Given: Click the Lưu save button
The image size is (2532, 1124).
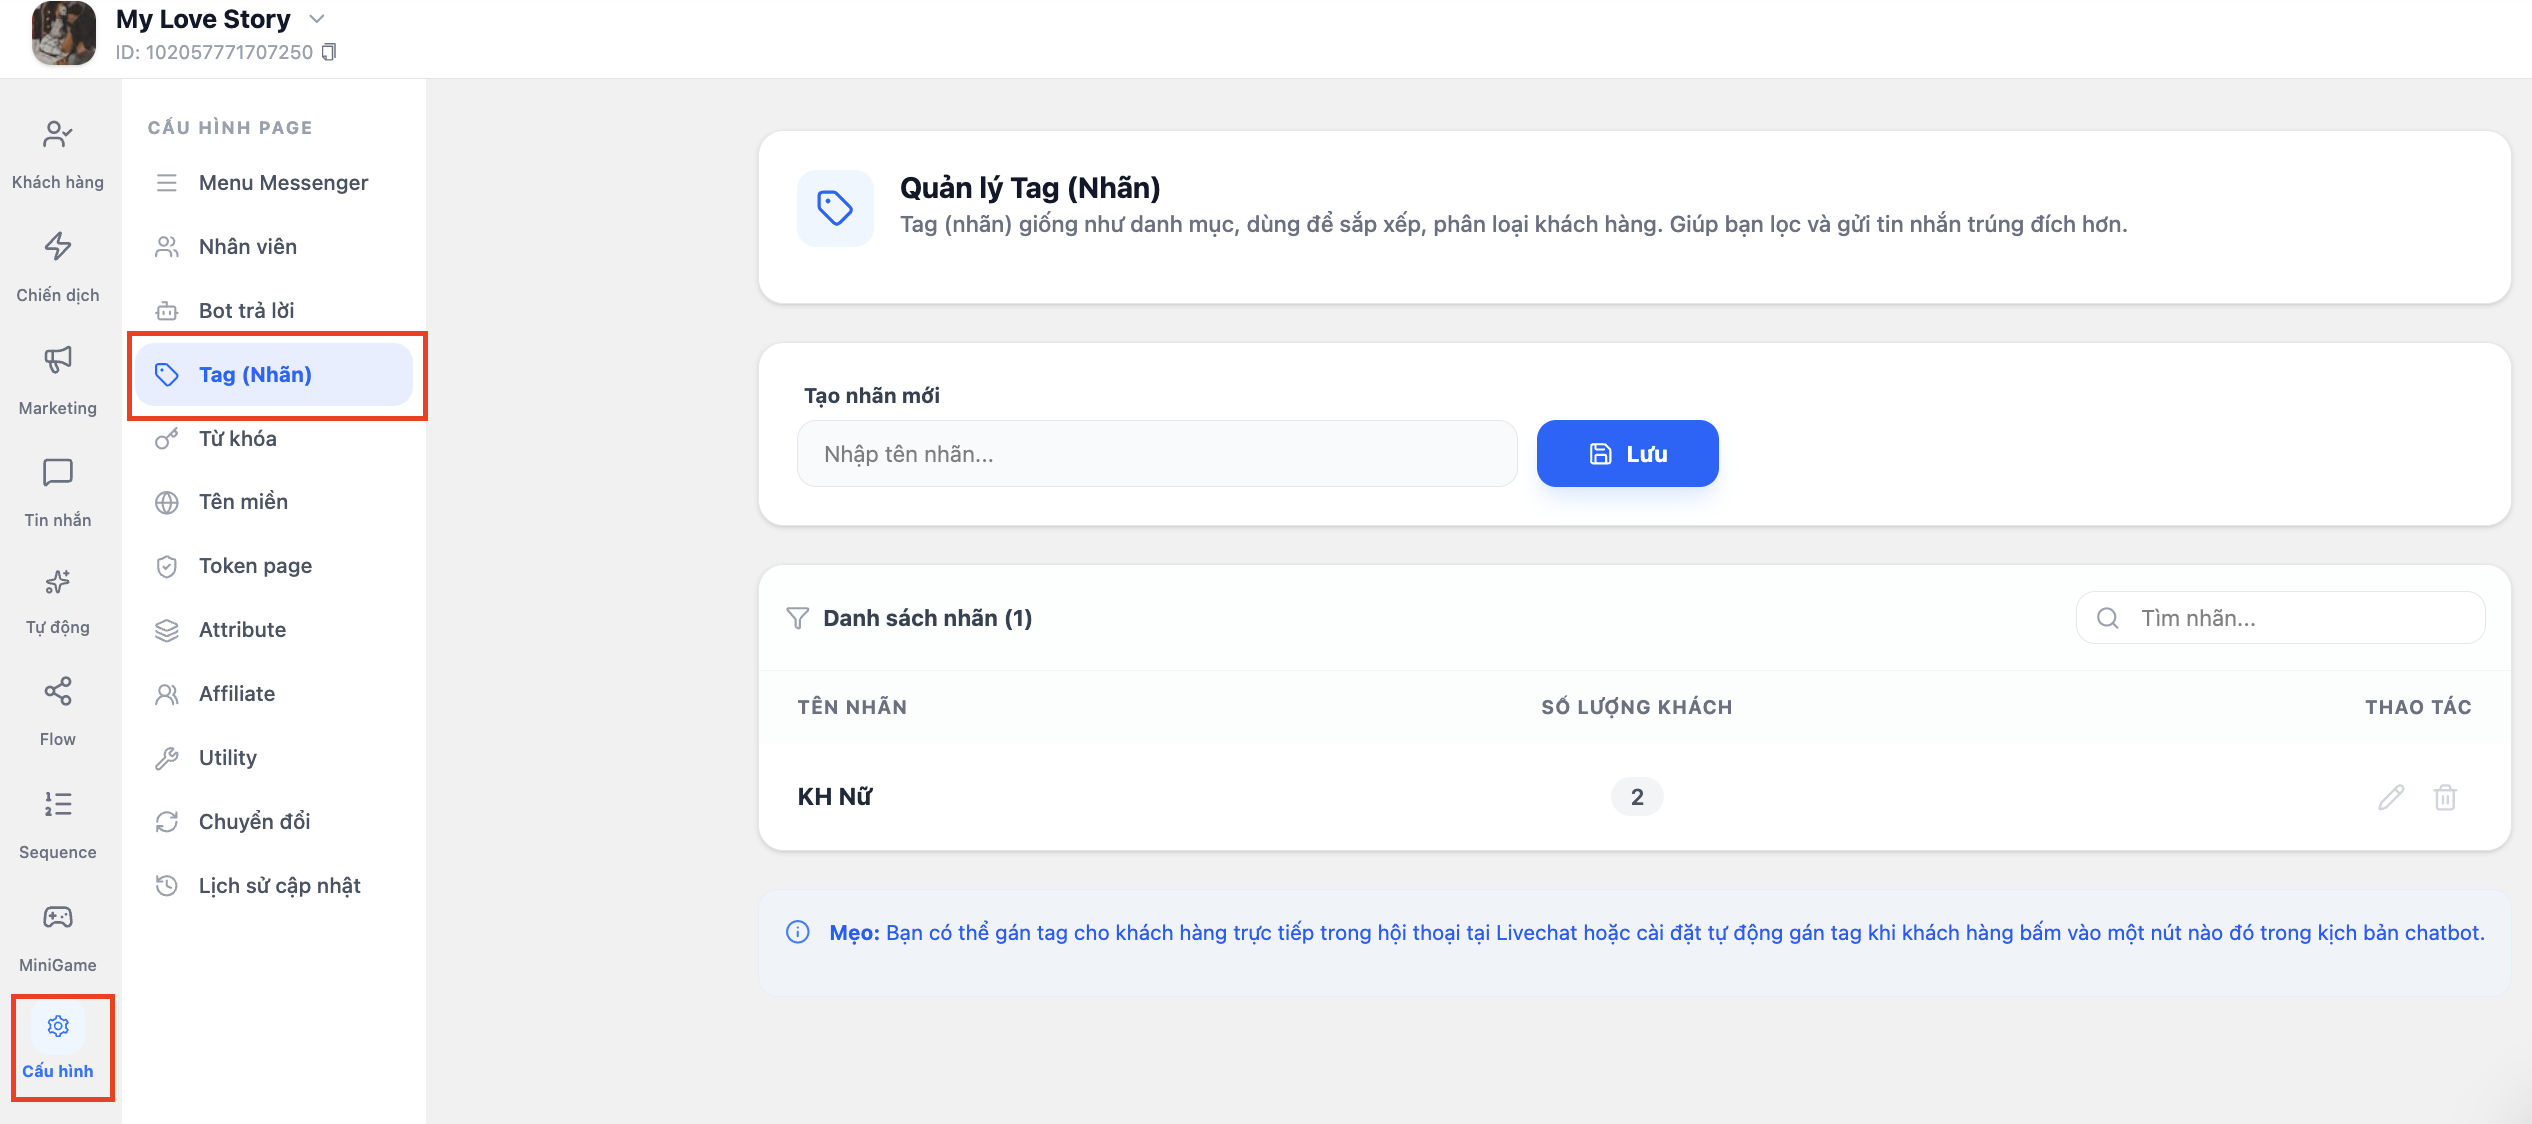Looking at the screenshot, I should click(1627, 454).
